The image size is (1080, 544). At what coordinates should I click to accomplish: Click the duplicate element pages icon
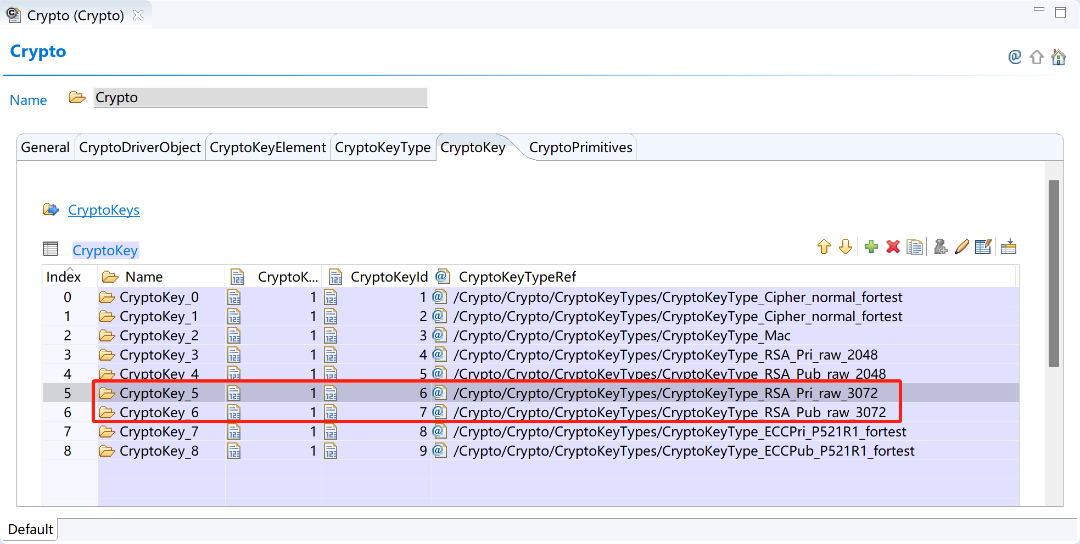[x=914, y=247]
